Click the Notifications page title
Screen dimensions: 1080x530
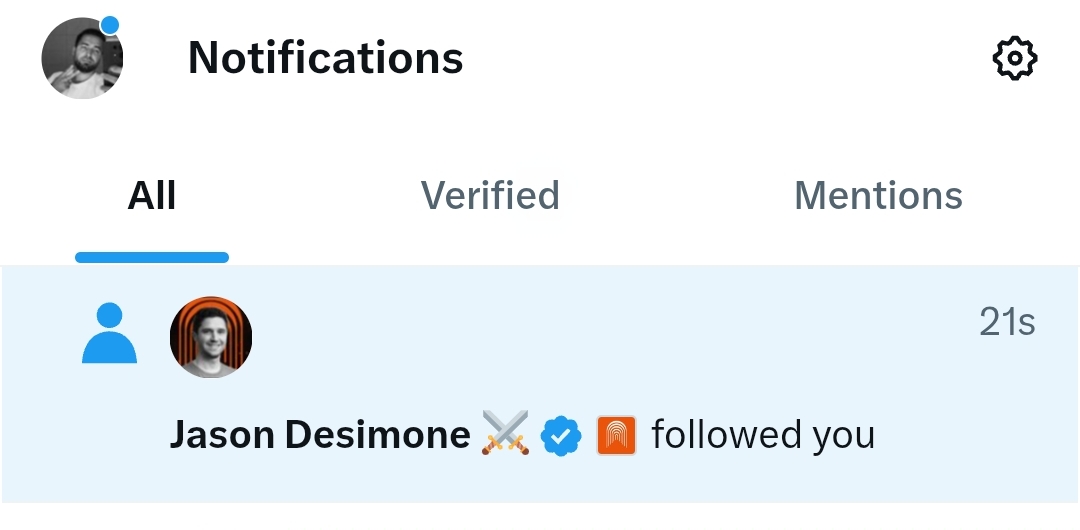tap(325, 59)
